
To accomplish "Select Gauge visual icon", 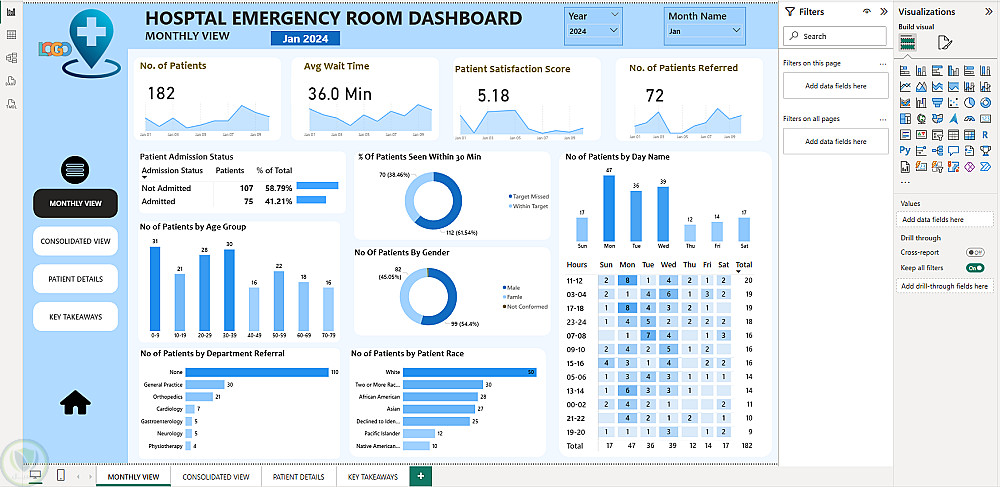I will point(969,119).
